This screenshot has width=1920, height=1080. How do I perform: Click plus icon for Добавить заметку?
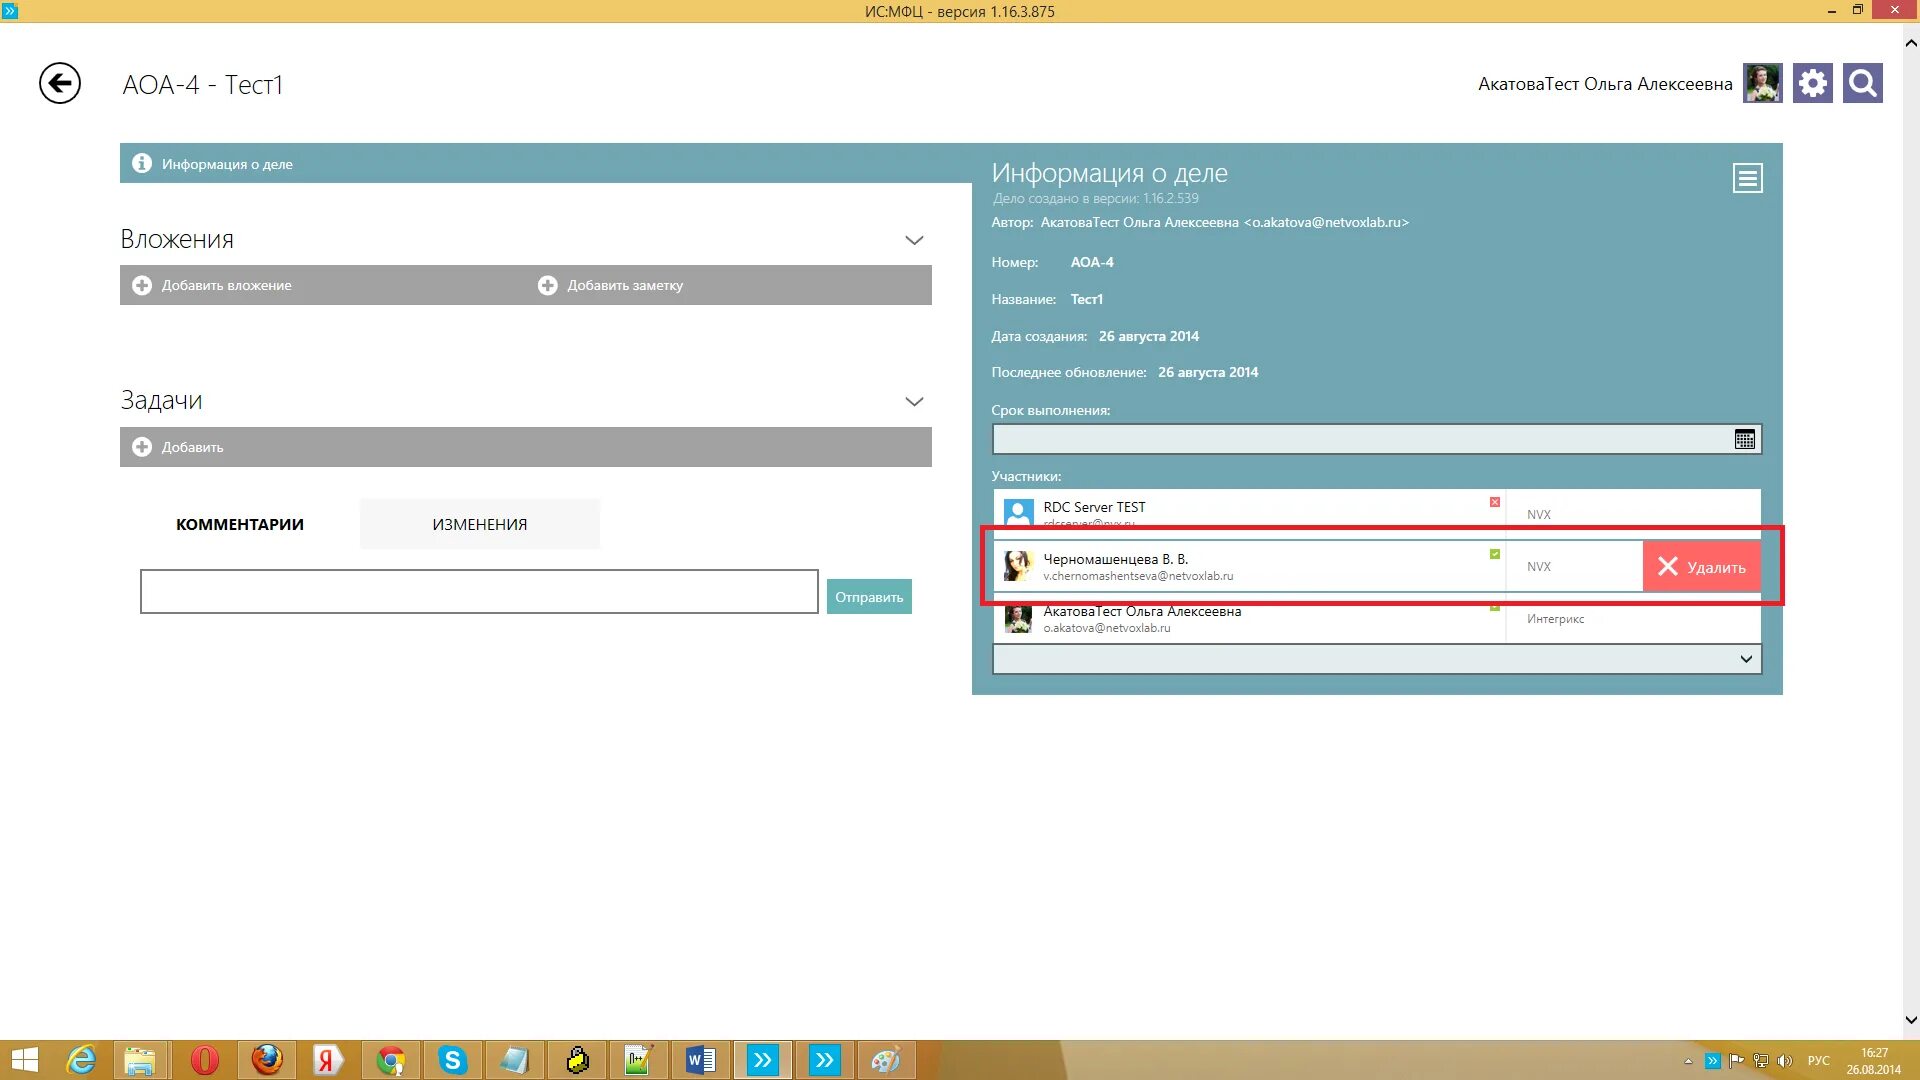pyautogui.click(x=547, y=285)
